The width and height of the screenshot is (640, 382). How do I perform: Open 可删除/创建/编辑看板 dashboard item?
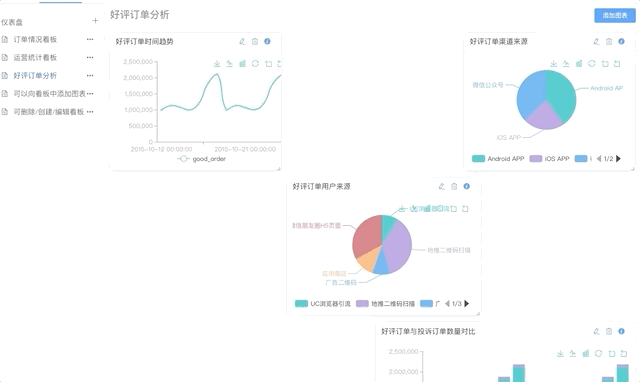click(x=49, y=112)
